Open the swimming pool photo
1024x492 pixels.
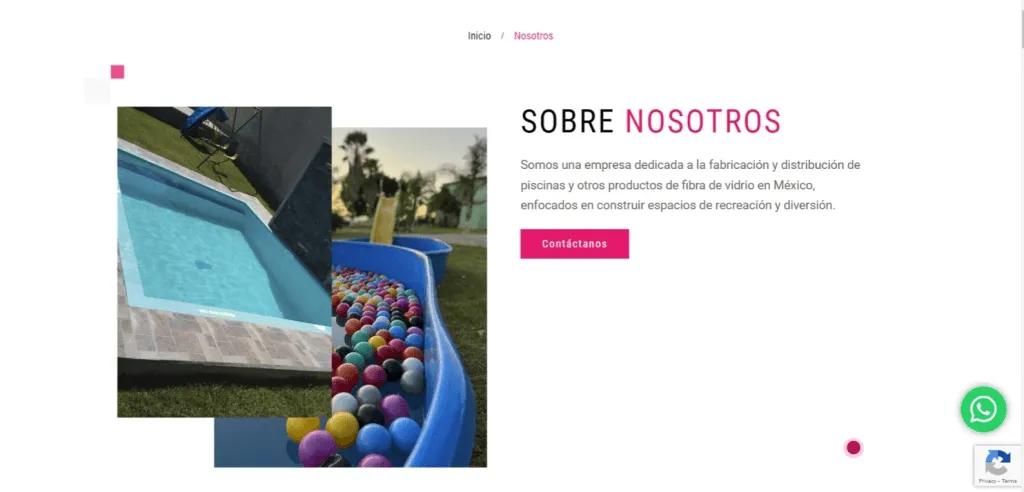coord(224,262)
